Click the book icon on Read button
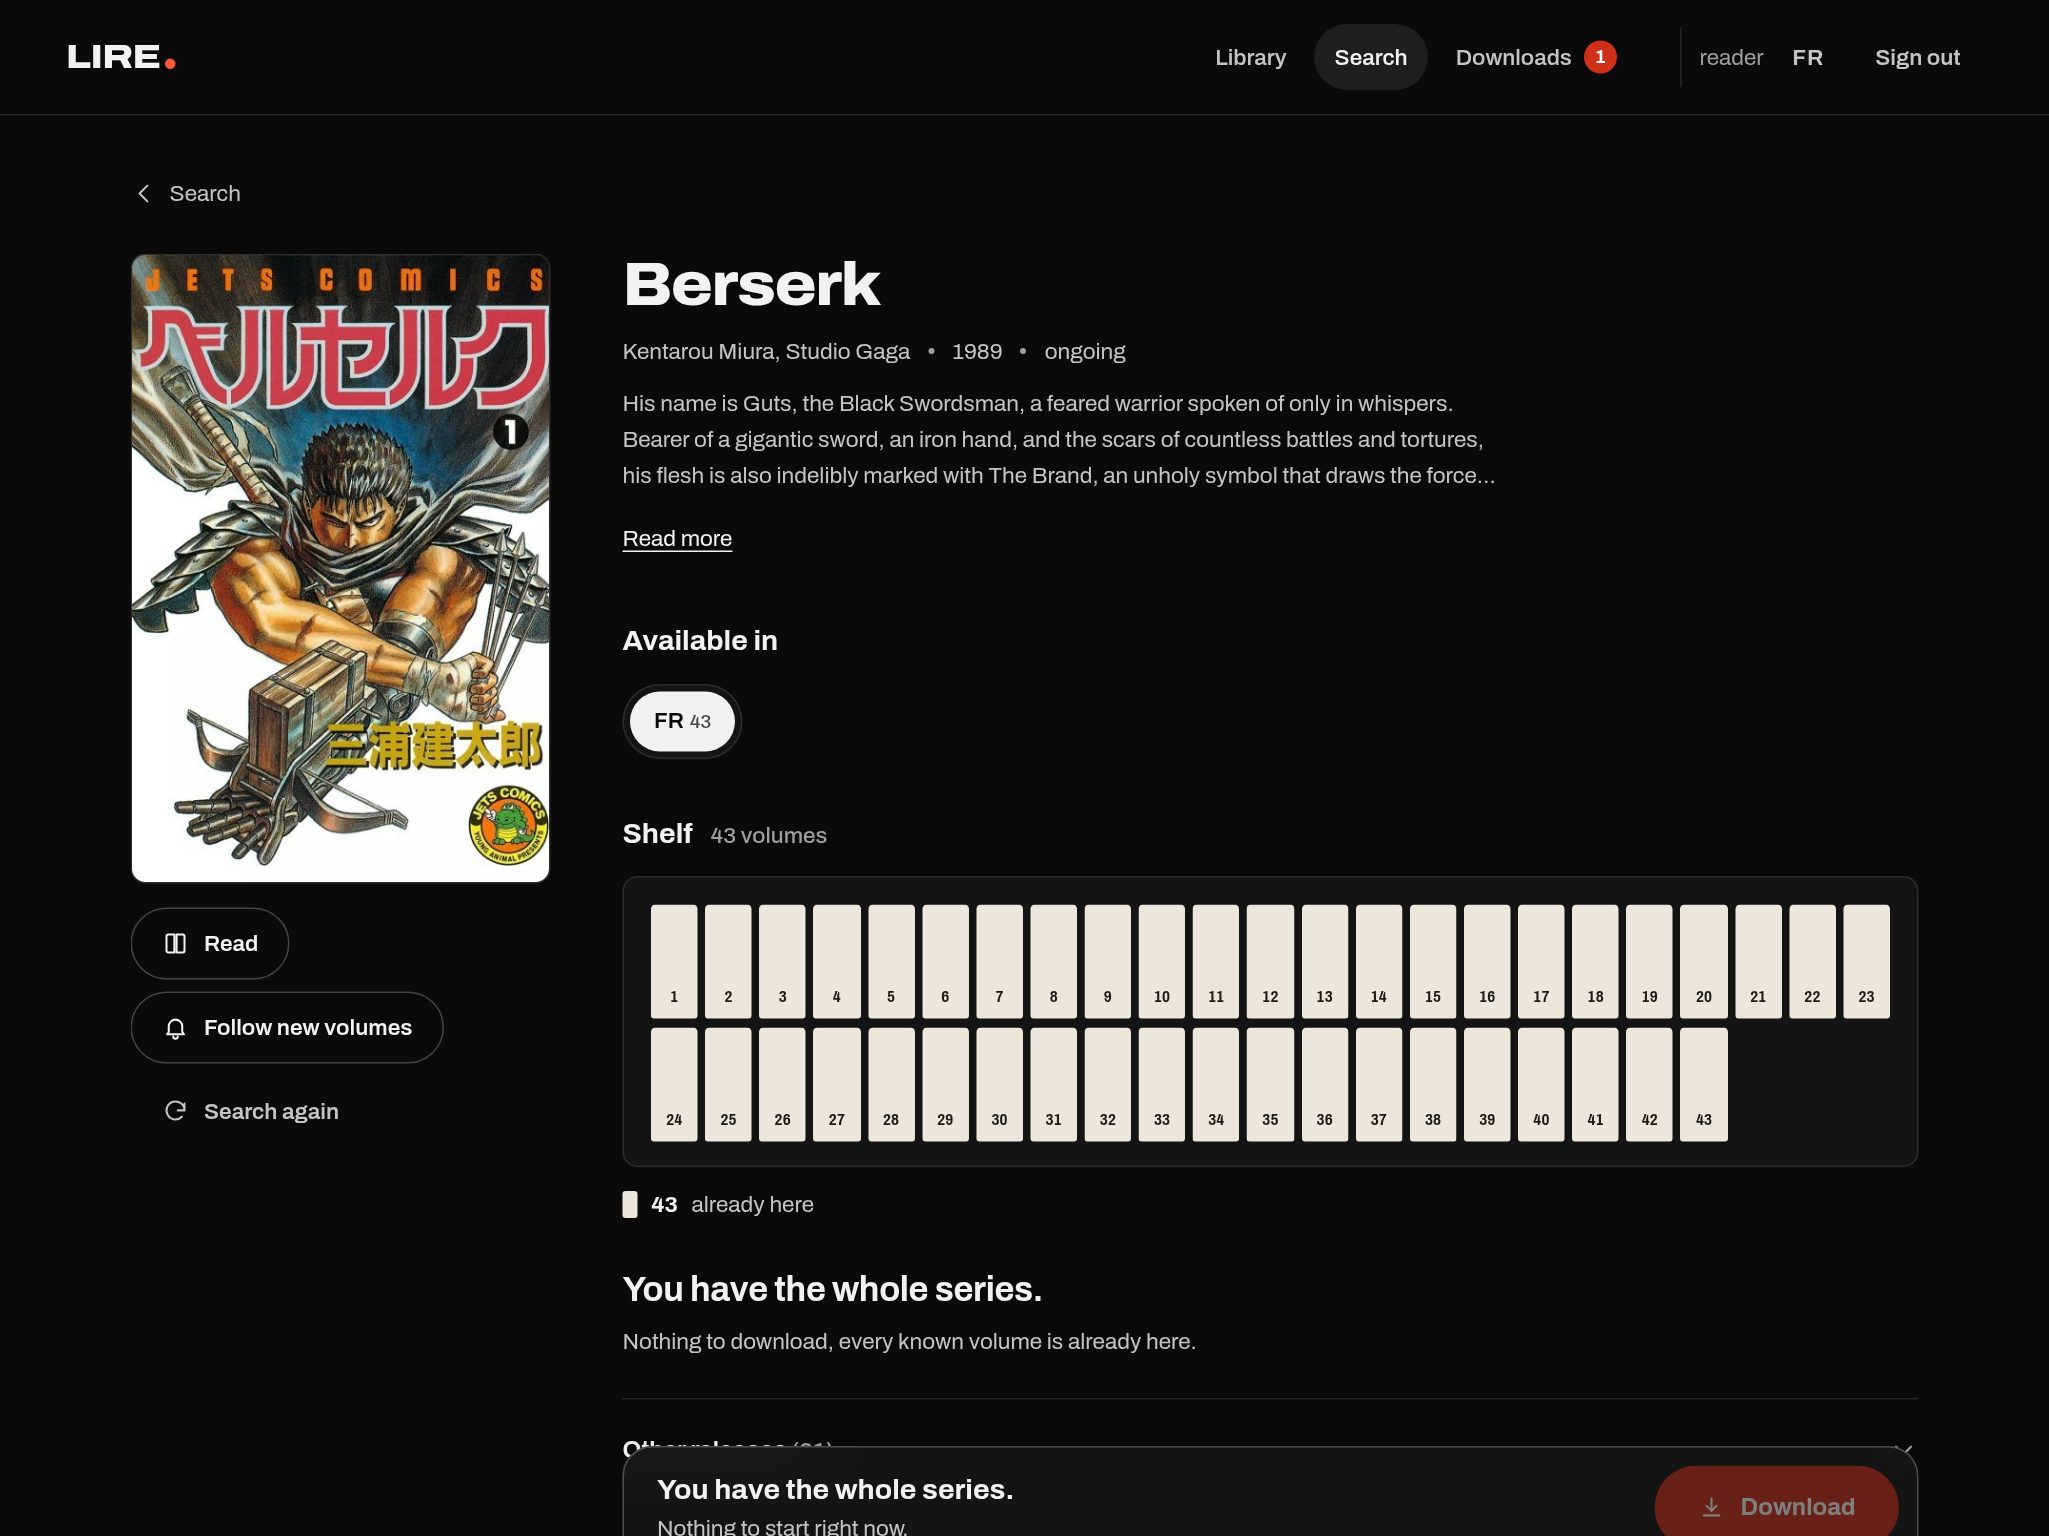 tap(176, 943)
